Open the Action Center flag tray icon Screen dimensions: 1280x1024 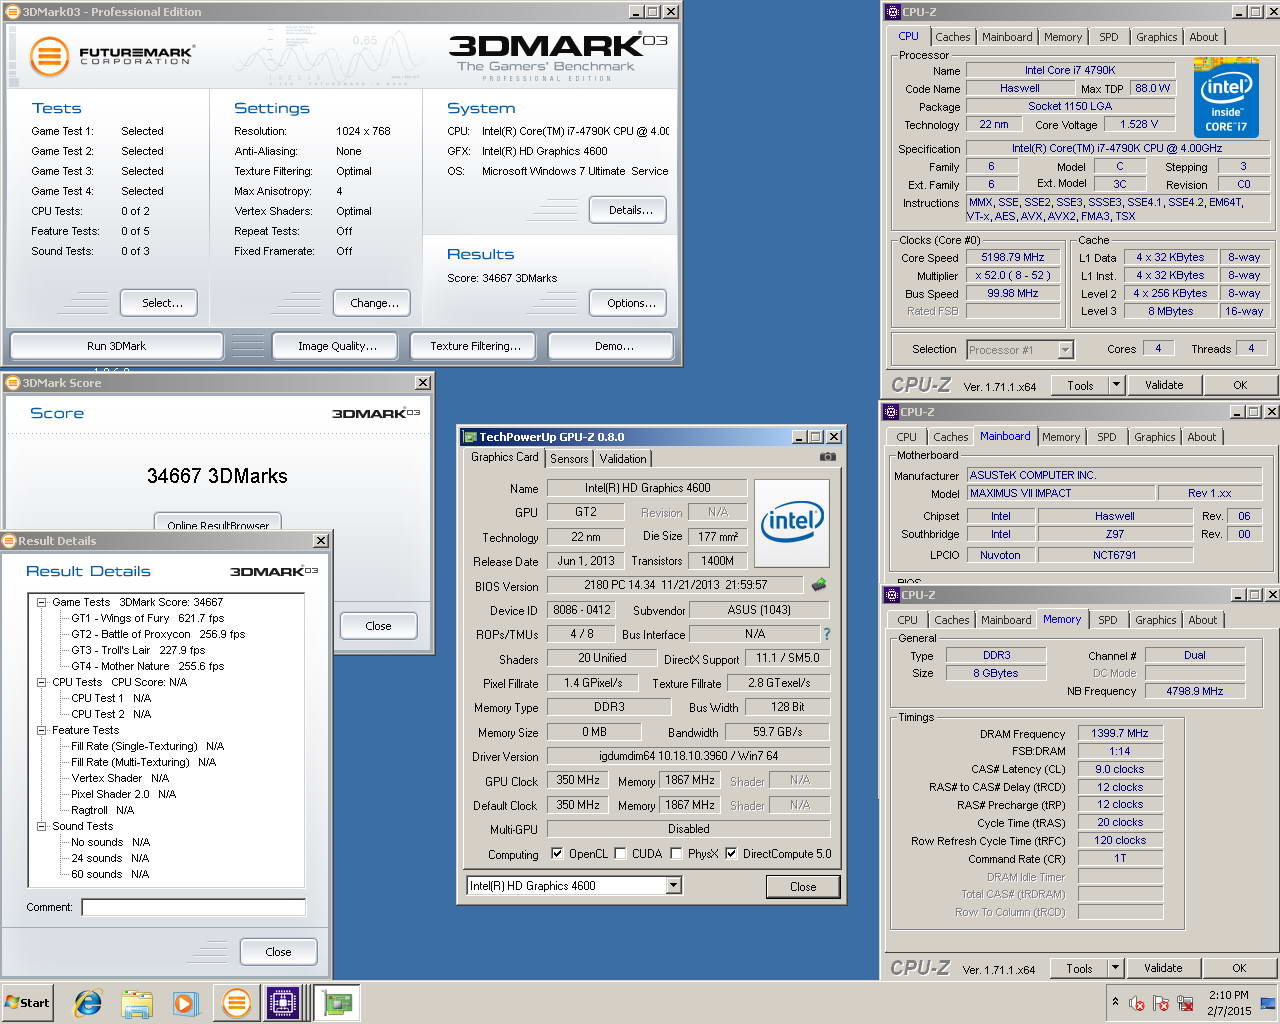coord(1161,1003)
